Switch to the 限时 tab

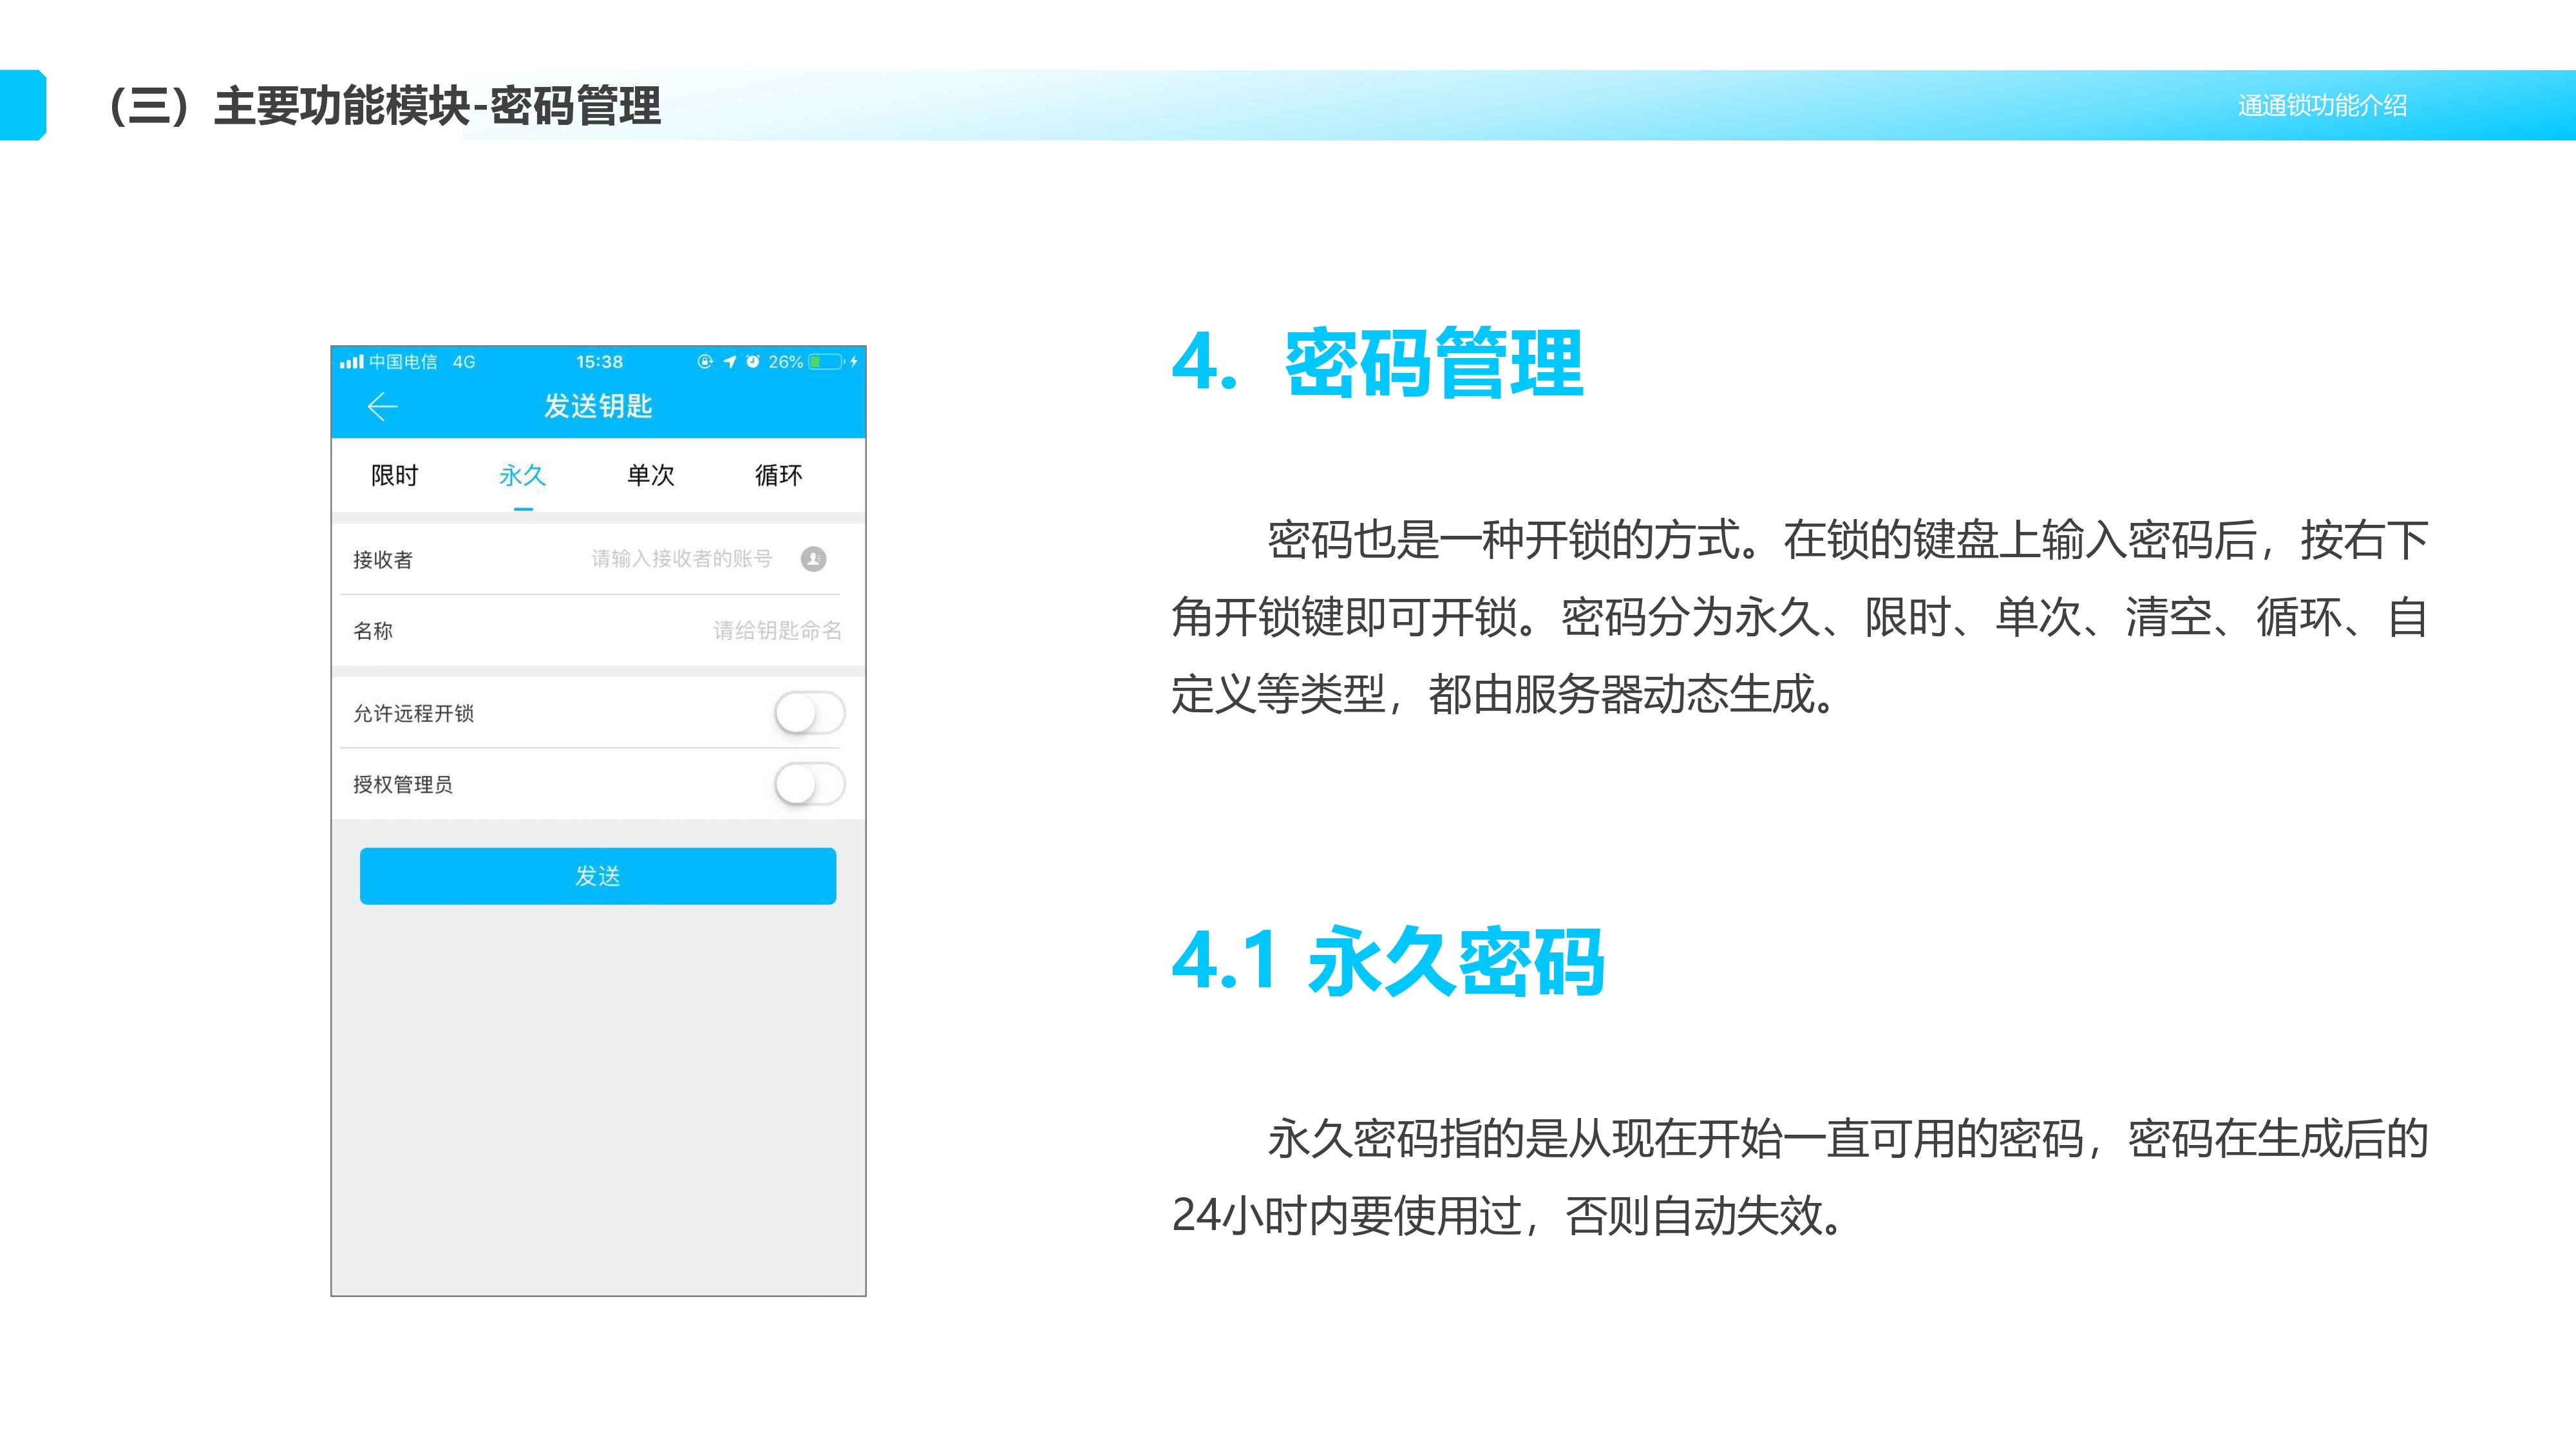pyautogui.click(x=394, y=476)
